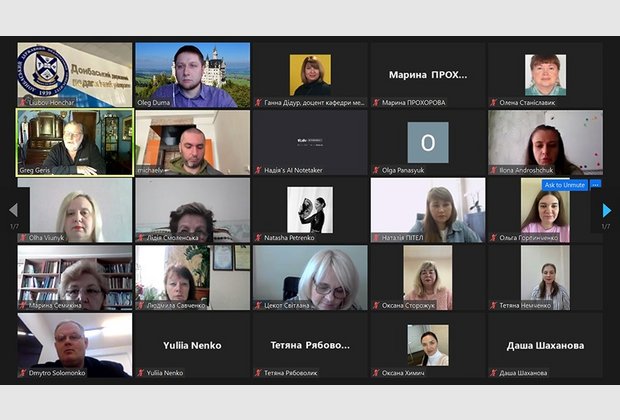
Task: Click muted mic icon next to Olga Panasyuk
Action: point(376,170)
